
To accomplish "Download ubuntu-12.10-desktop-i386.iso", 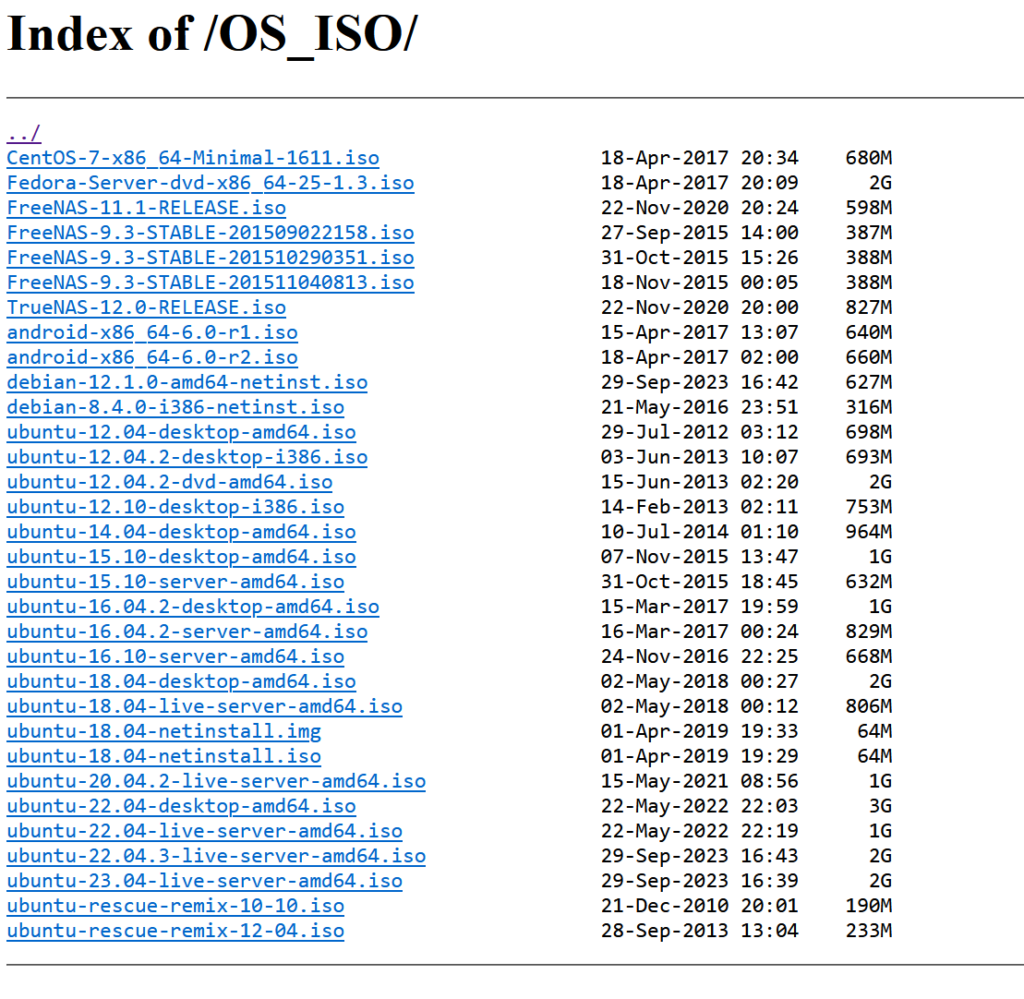I will tap(175, 507).
